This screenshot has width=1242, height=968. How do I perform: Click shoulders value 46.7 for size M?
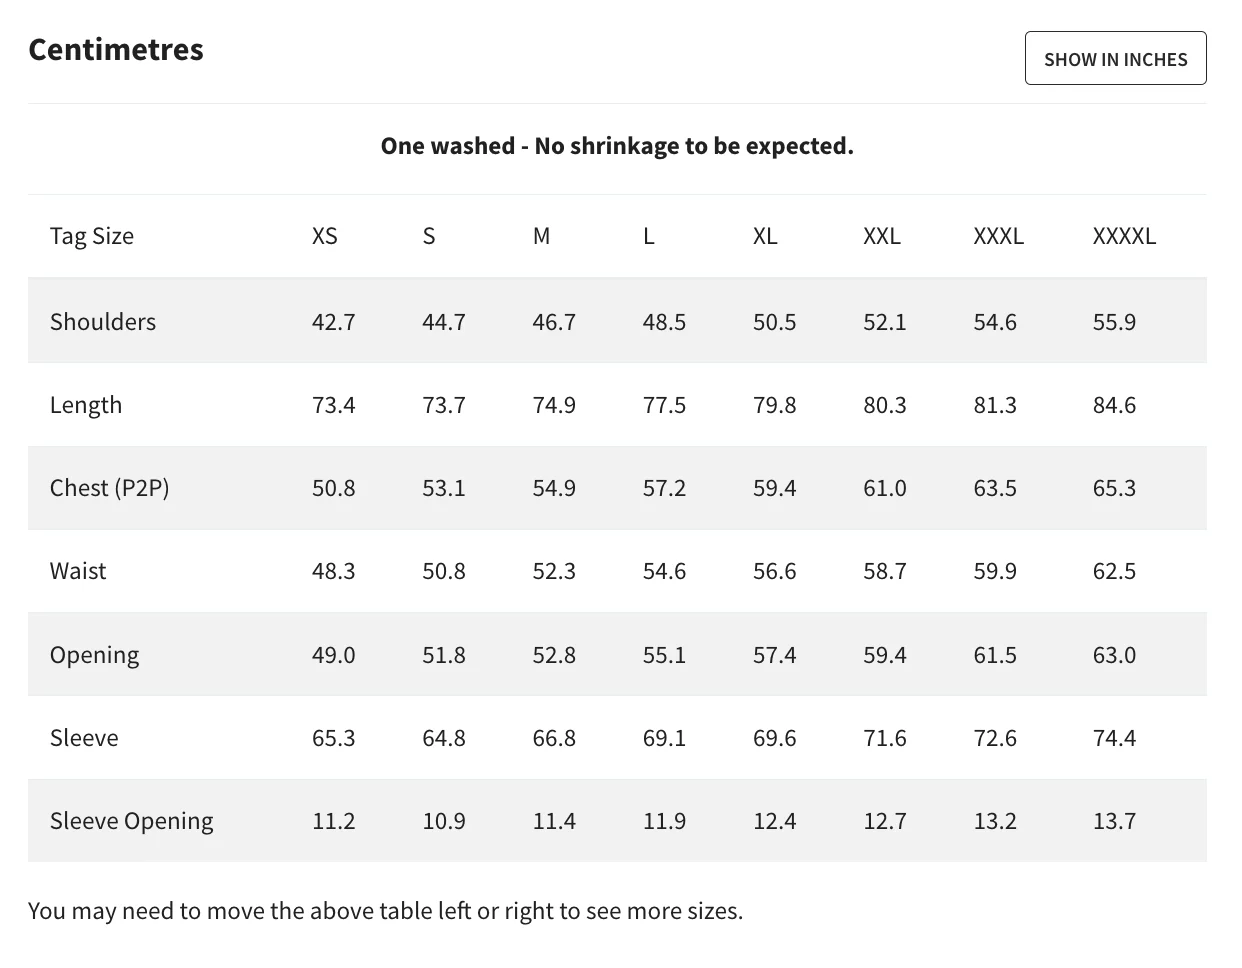coord(554,322)
